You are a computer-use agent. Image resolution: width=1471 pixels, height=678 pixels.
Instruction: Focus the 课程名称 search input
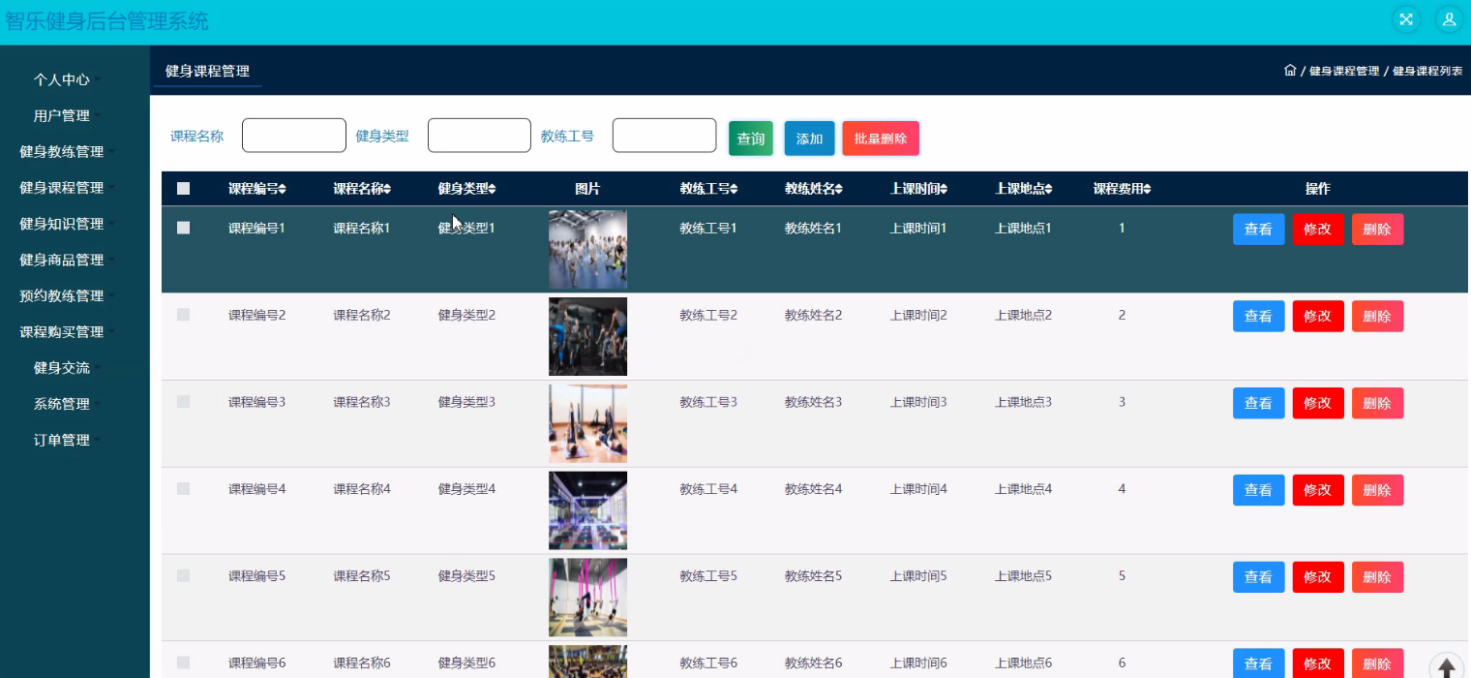pos(294,135)
